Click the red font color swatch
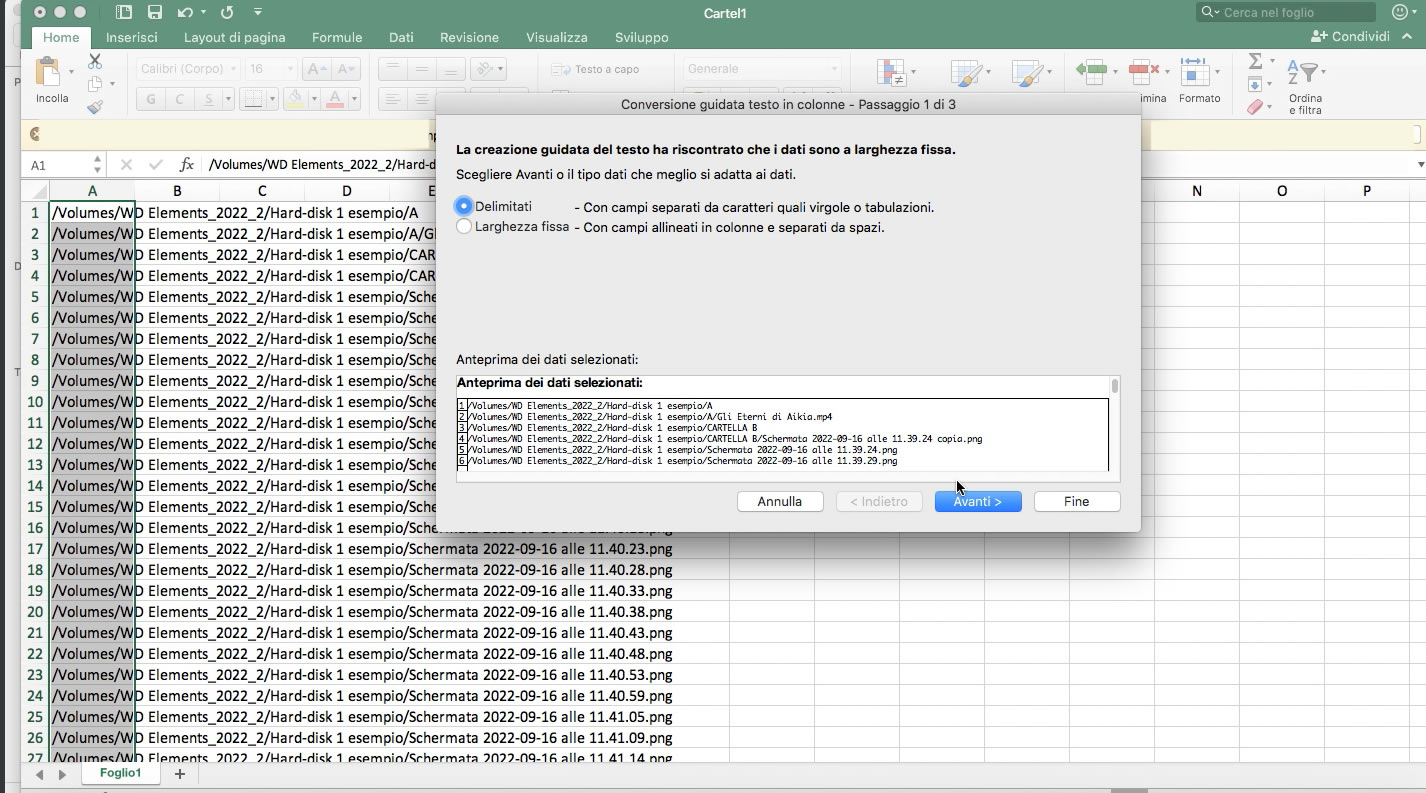 coord(336,99)
